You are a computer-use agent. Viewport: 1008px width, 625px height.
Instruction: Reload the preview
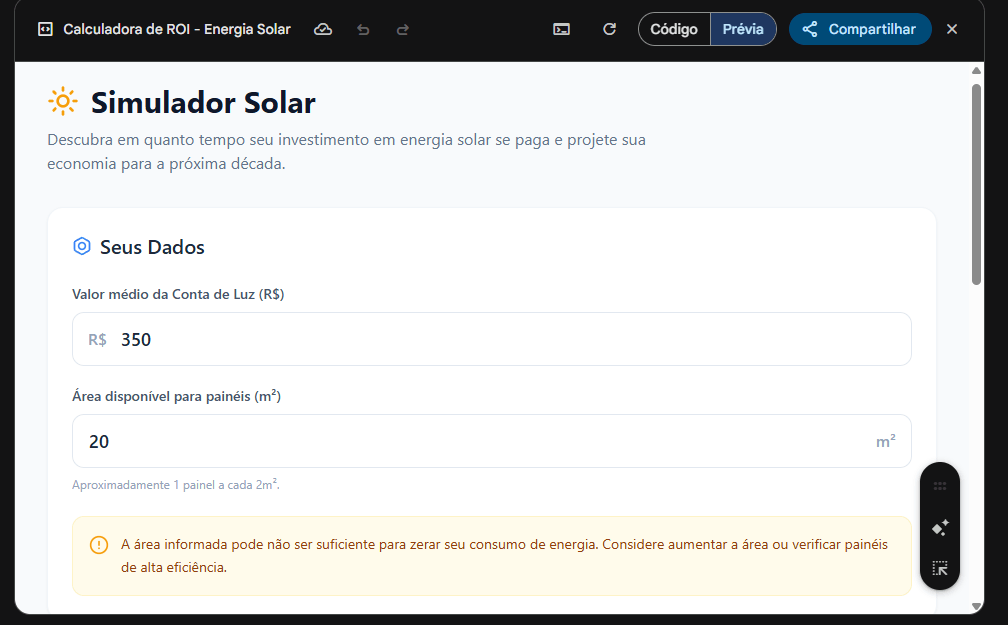609,29
